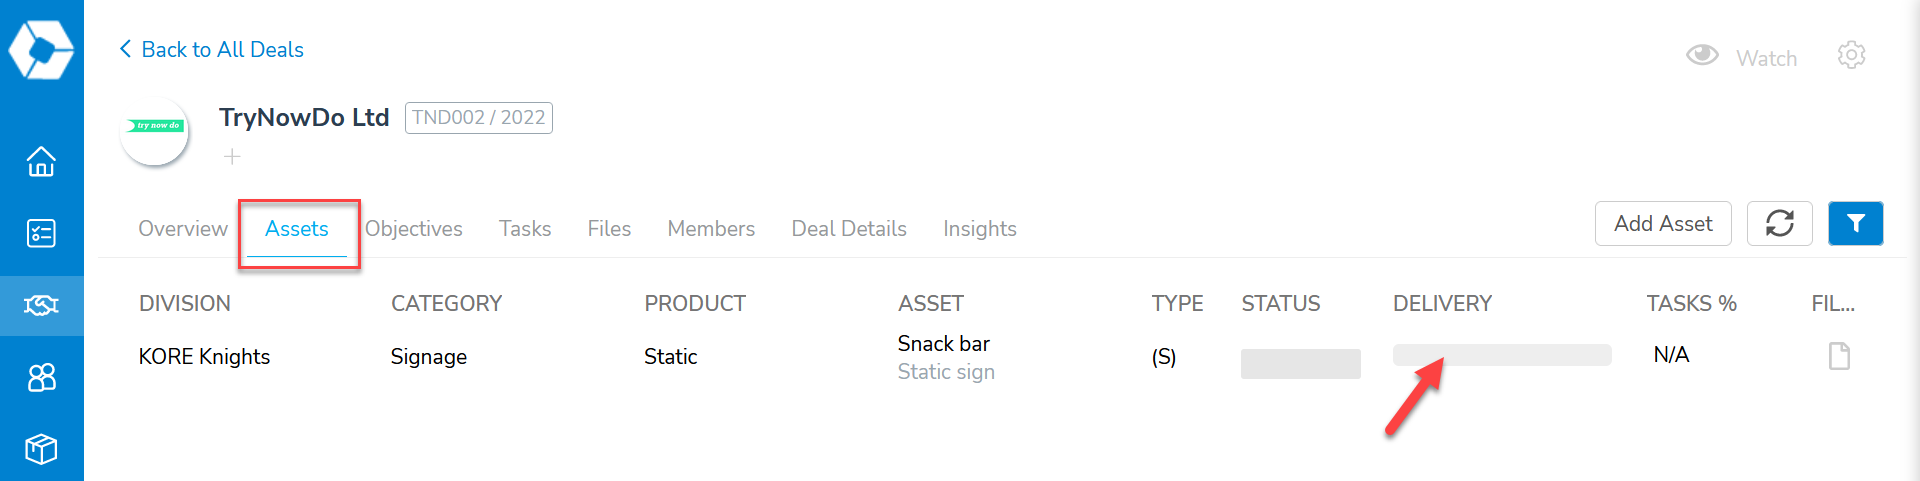Open the four-circles sidebar icon
The width and height of the screenshot is (1920, 481).
[41, 377]
